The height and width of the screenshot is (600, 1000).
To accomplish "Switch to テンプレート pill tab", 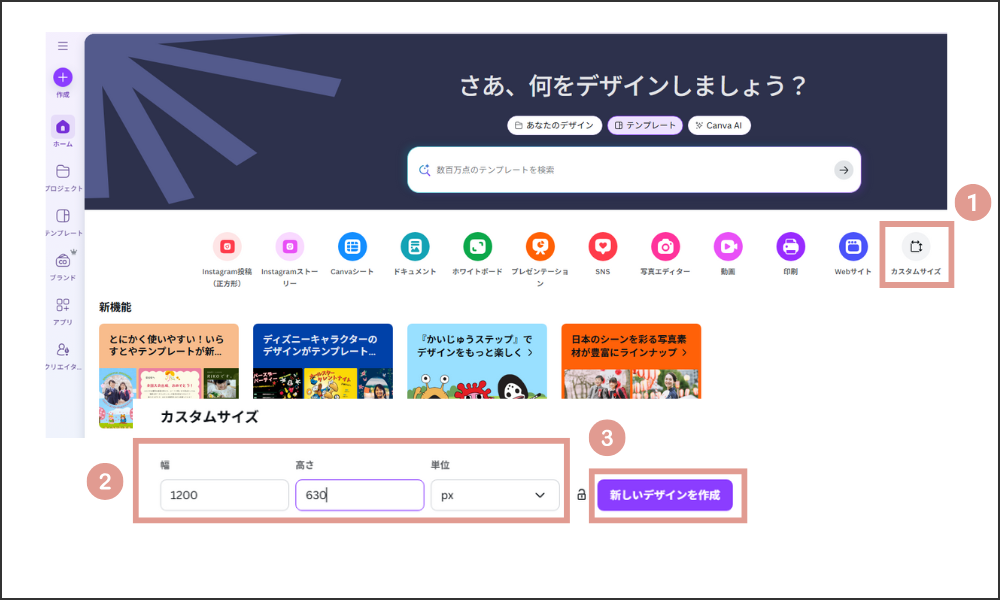I will pyautogui.click(x=645, y=125).
